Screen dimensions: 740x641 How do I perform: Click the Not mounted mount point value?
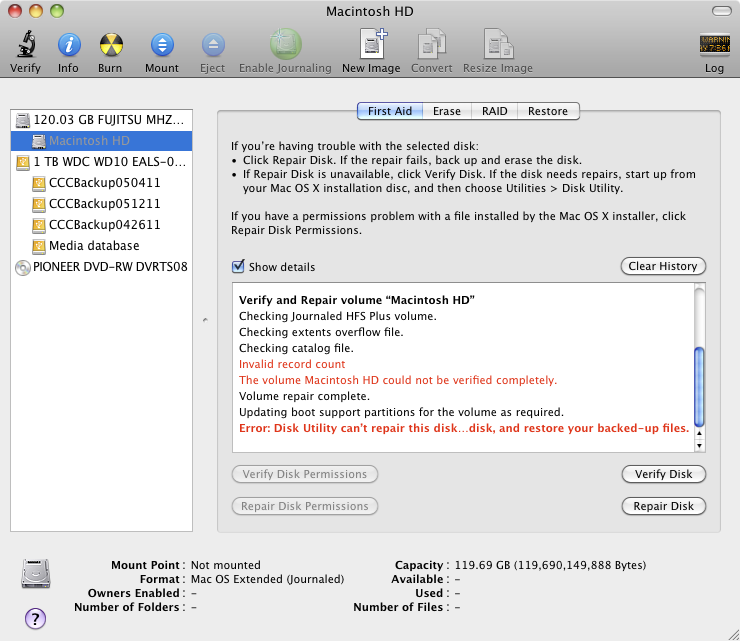(226, 565)
